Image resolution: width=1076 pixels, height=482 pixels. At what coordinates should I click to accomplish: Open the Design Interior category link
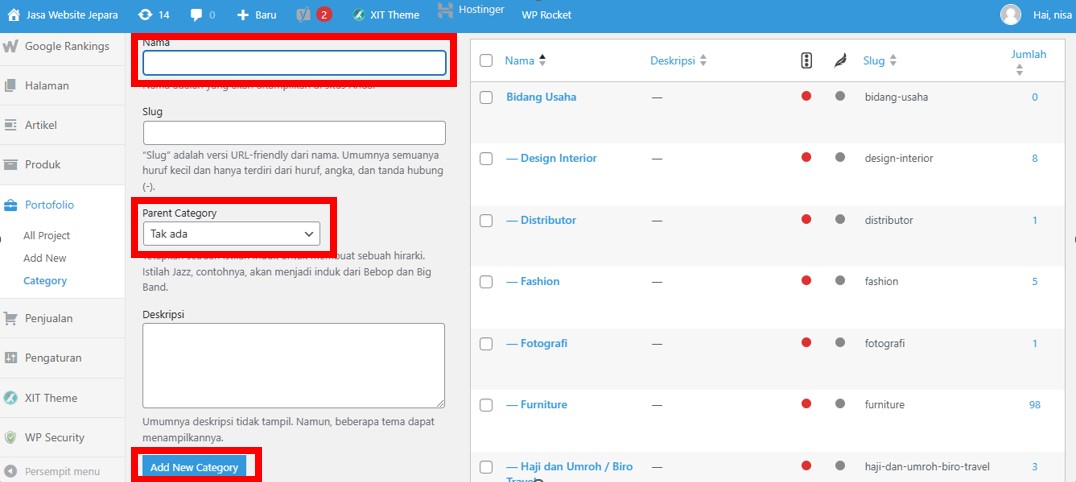point(552,158)
